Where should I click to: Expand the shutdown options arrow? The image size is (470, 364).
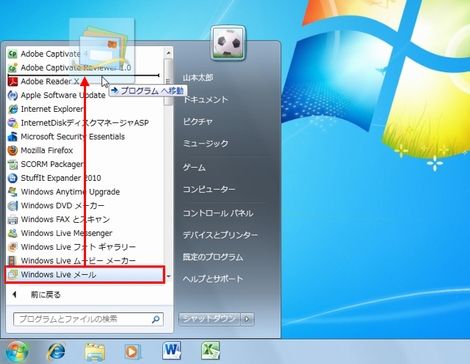247,319
